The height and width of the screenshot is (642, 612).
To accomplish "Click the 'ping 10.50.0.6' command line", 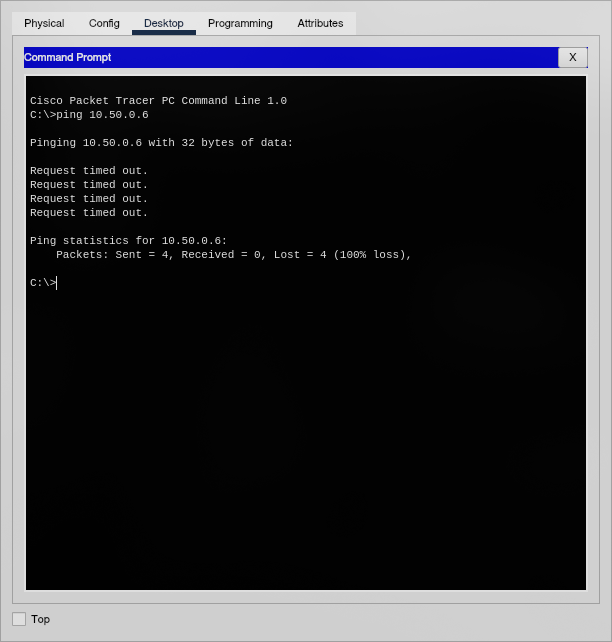I will click(89, 115).
